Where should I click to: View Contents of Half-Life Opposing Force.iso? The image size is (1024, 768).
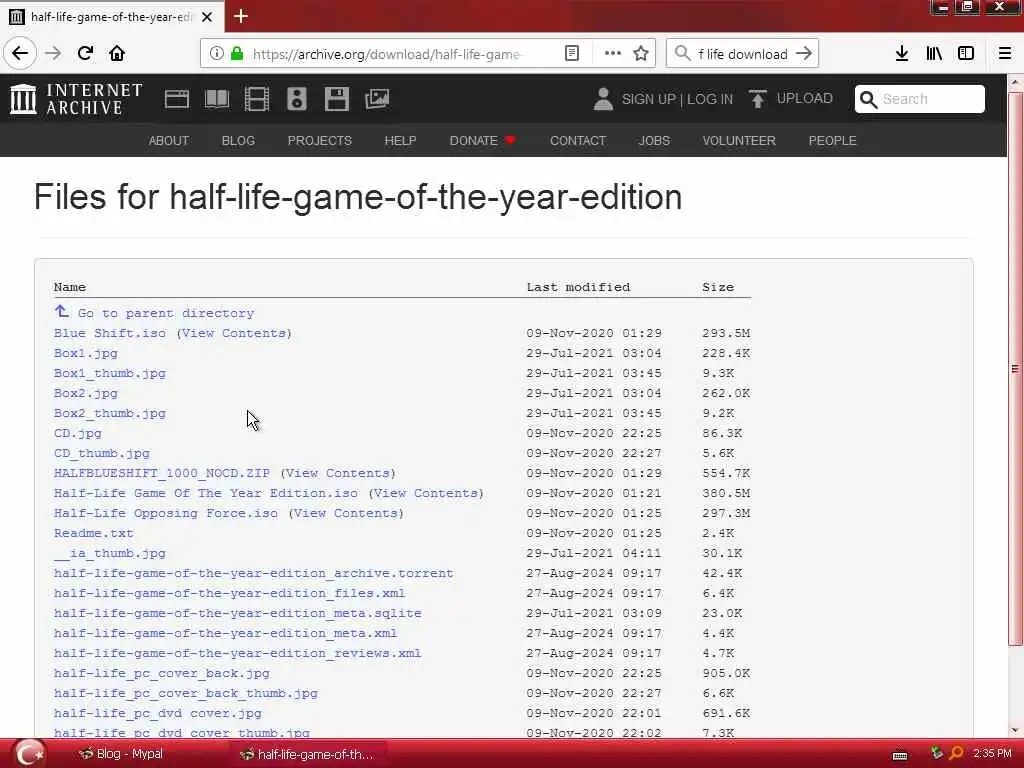345,513
